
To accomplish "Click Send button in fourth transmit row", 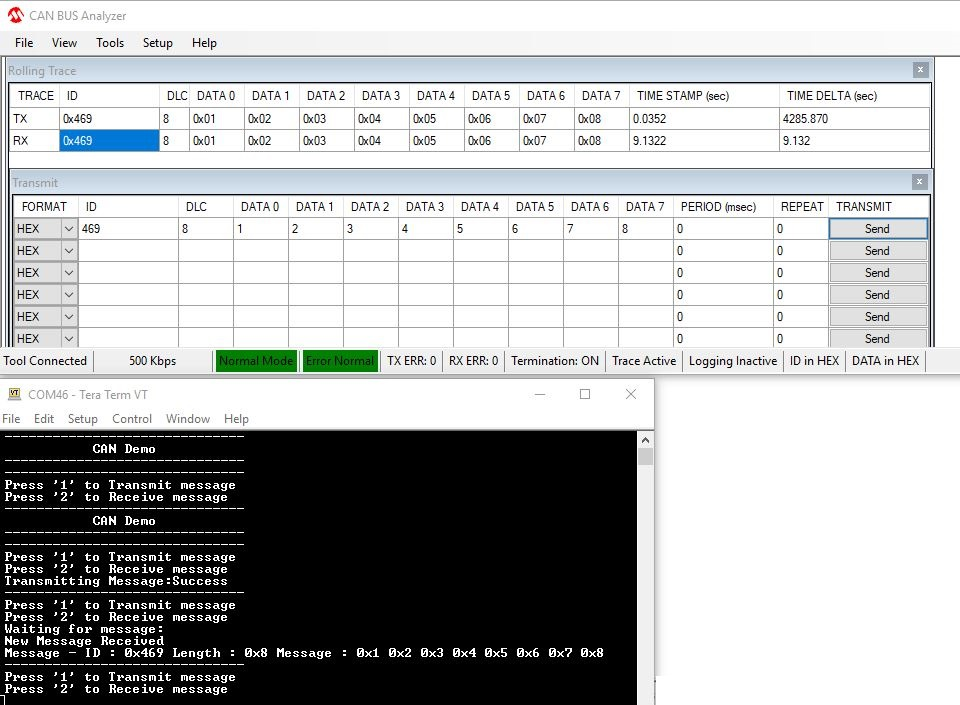I will (878, 295).
